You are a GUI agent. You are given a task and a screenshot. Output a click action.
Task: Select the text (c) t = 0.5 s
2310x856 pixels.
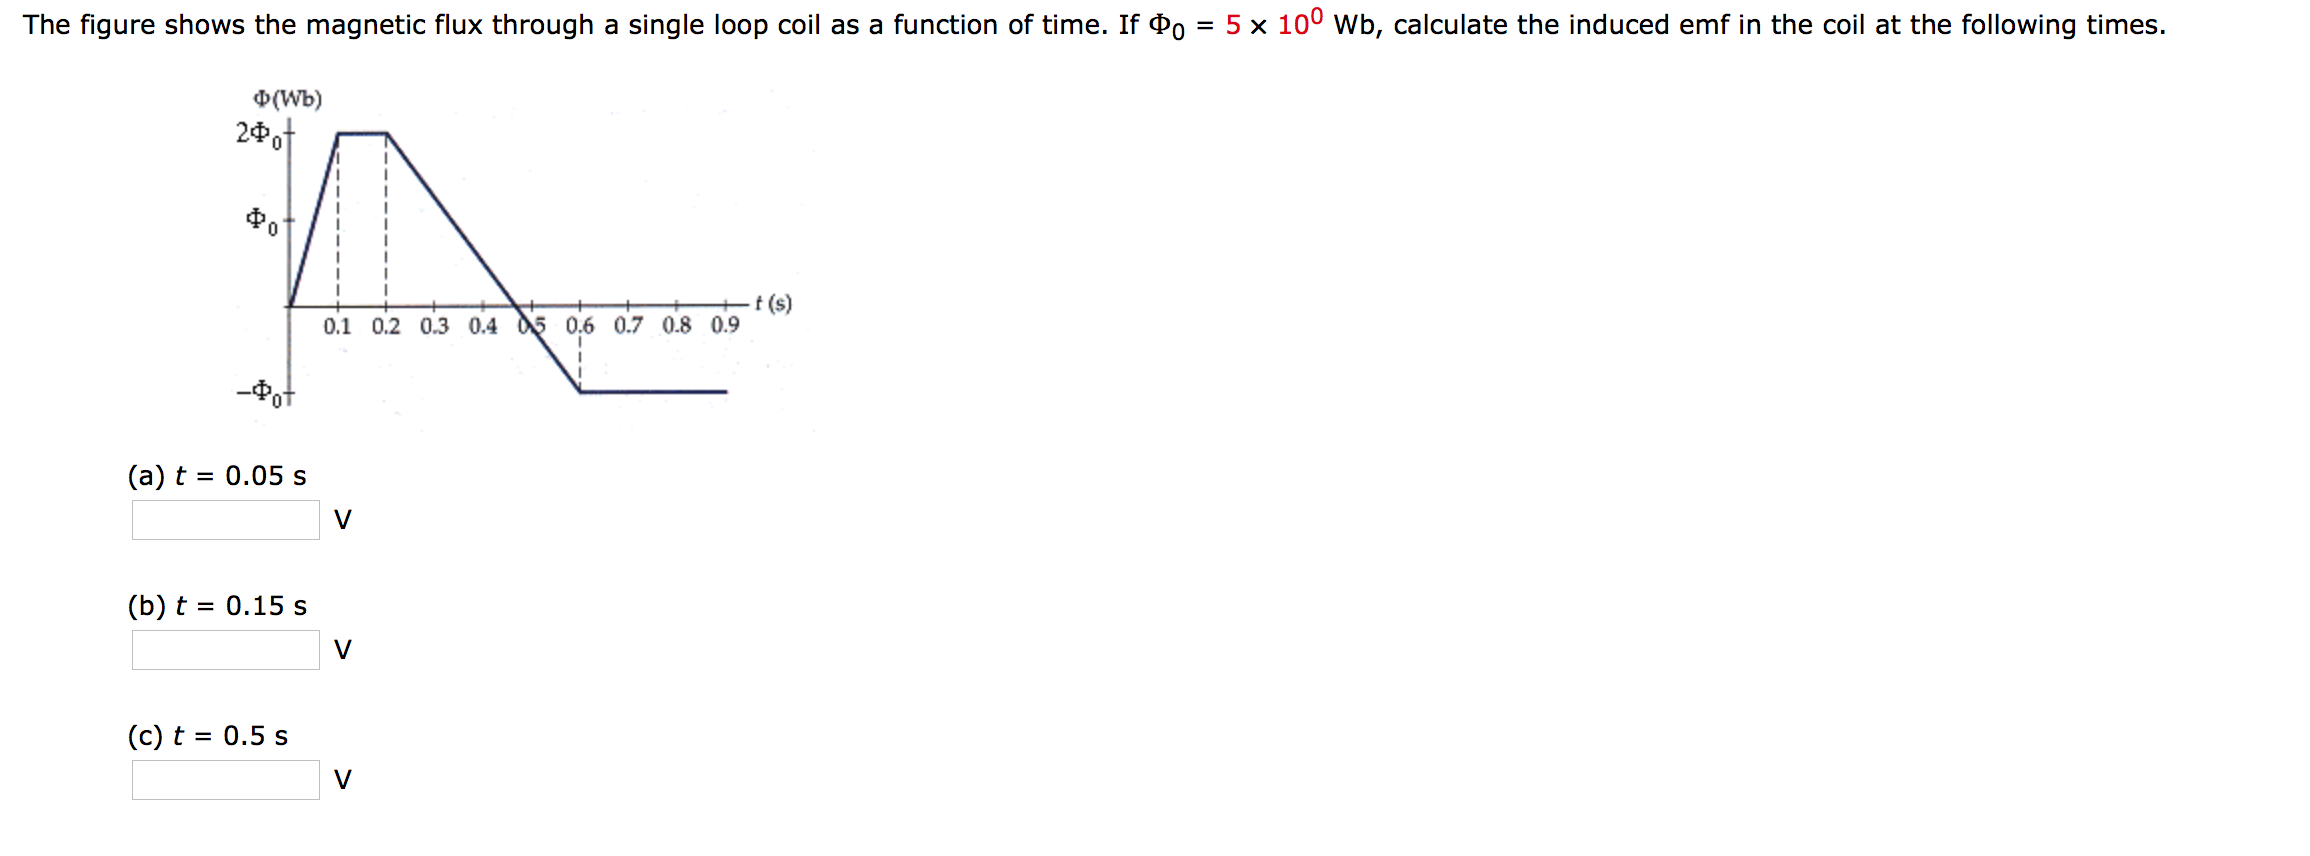[x=206, y=734]
